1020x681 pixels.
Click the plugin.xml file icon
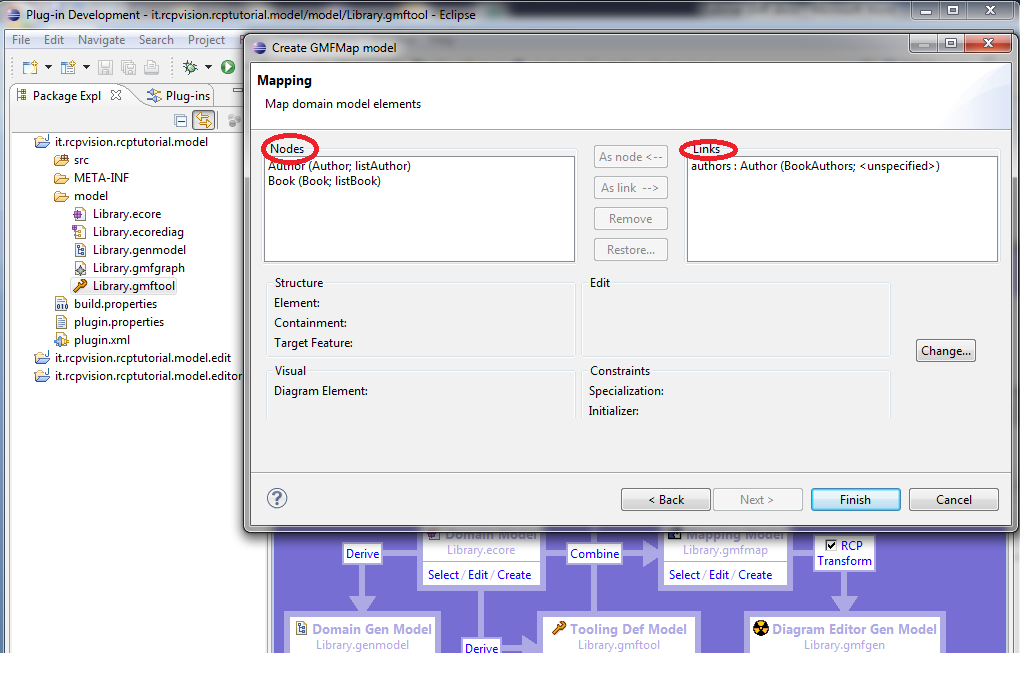pos(61,340)
